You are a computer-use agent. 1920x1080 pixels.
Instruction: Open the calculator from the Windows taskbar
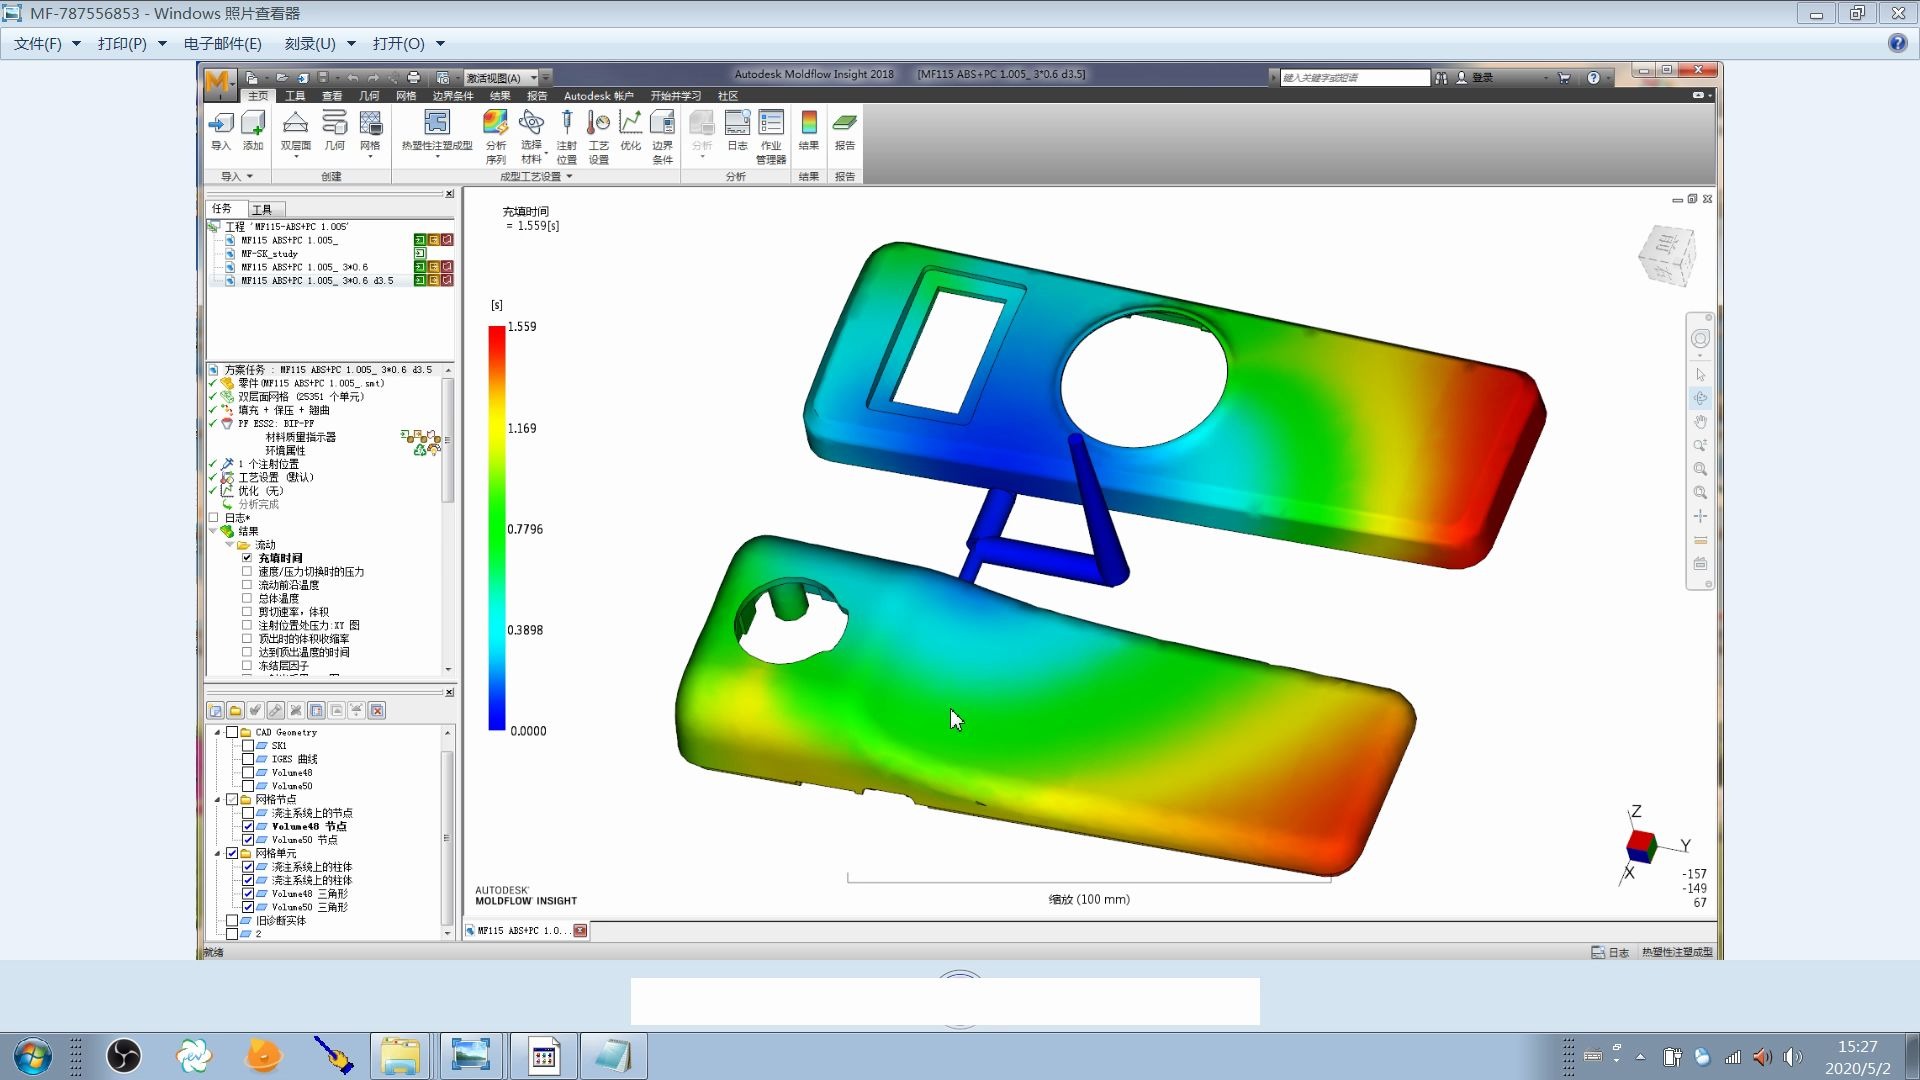[543, 1055]
